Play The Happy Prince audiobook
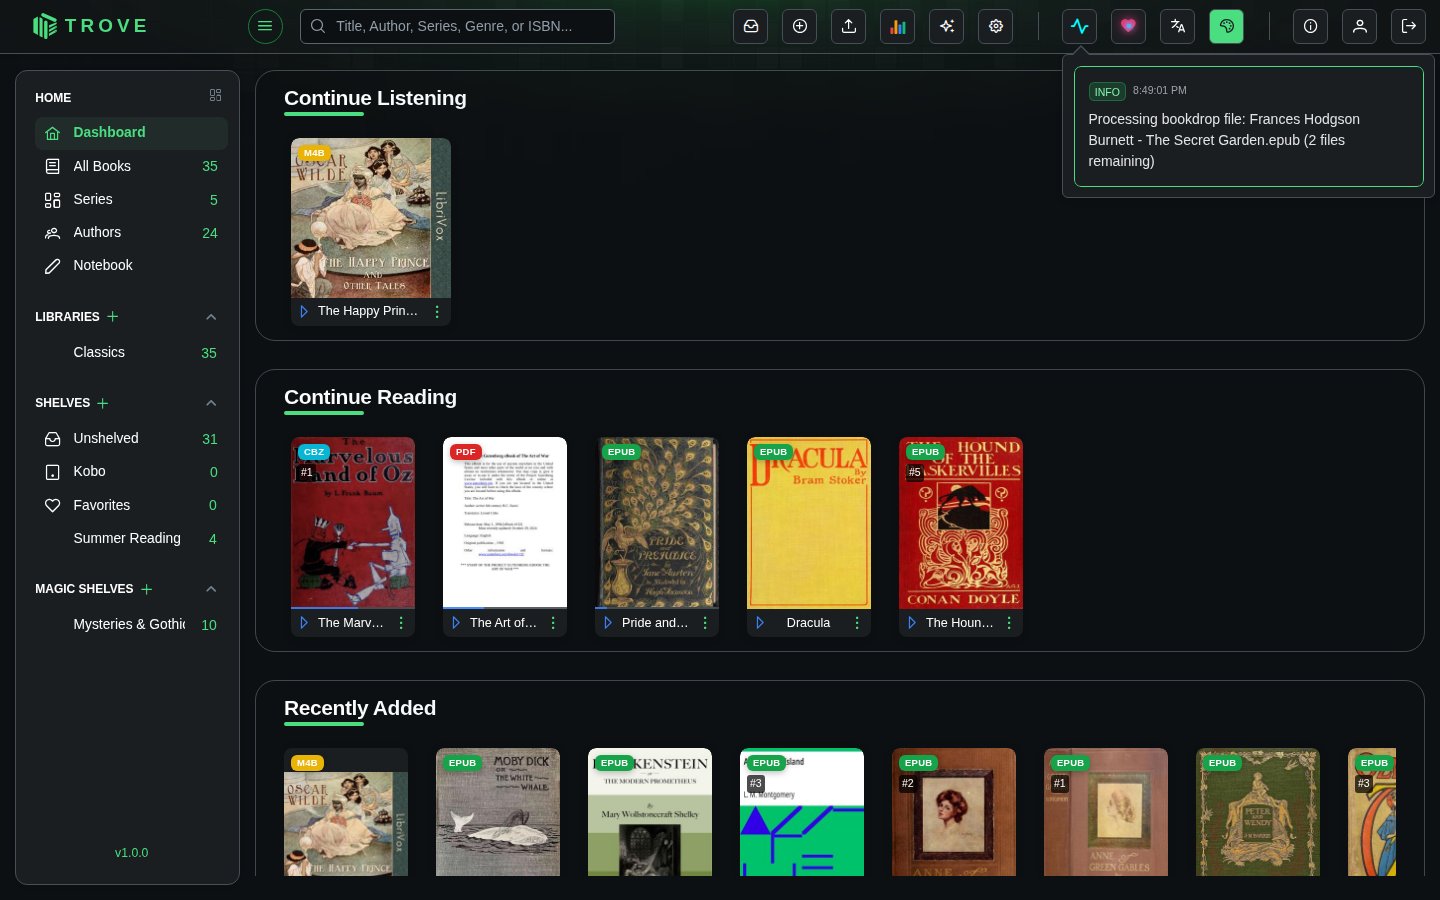The height and width of the screenshot is (900, 1440). point(304,312)
